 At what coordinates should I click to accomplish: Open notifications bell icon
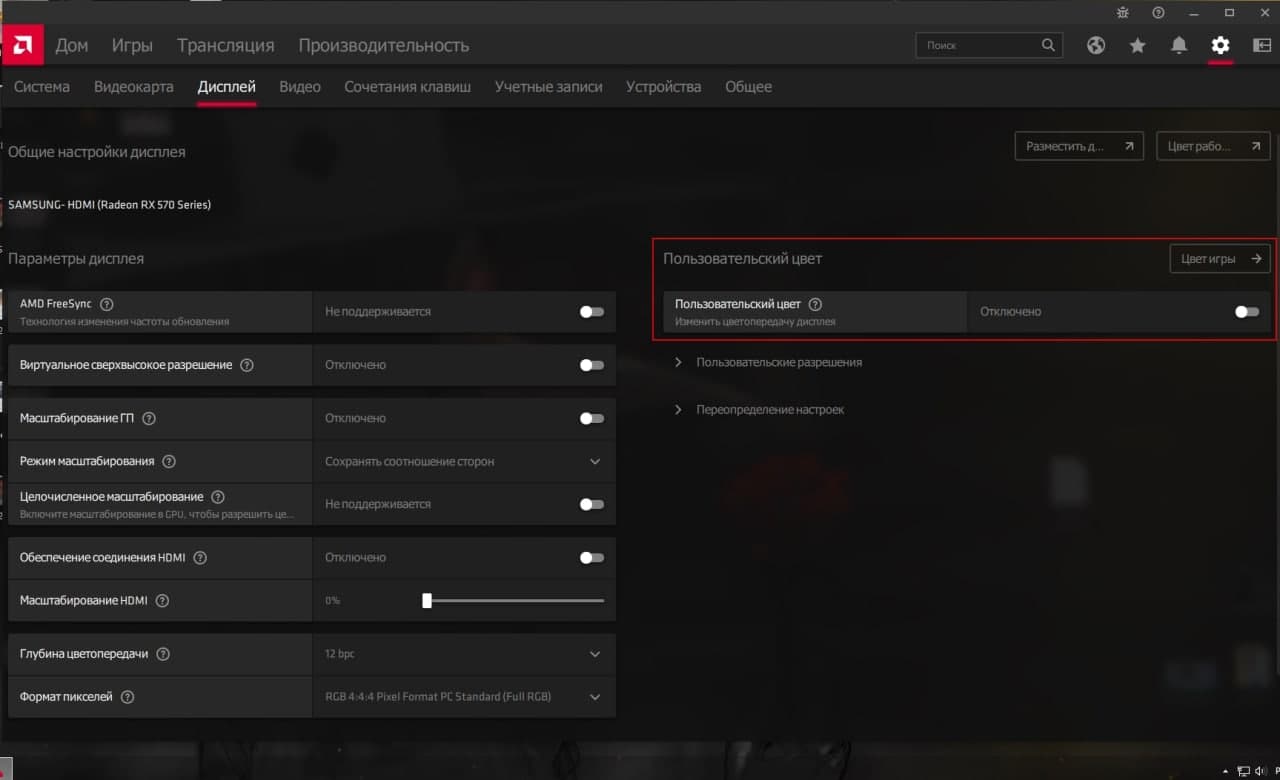pyautogui.click(x=1179, y=45)
